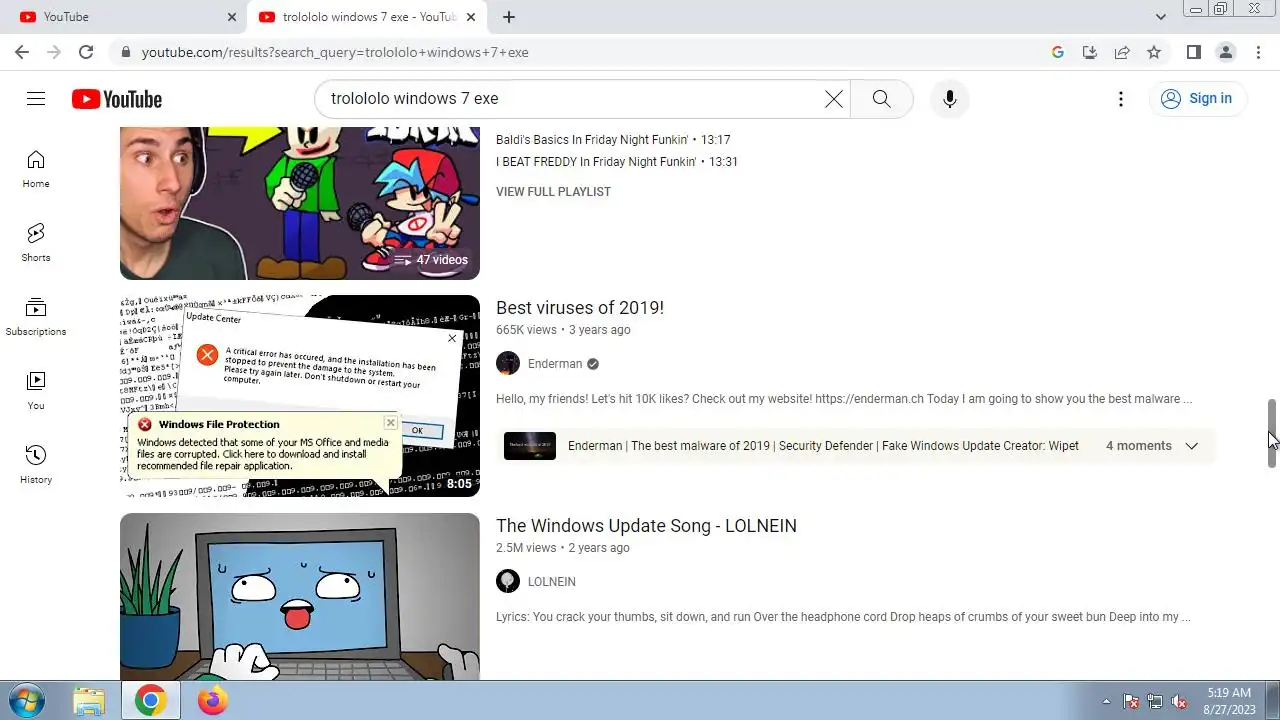Viewport: 1280px width, 720px height.
Task: Open Shorts in sidebar
Action: pyautogui.click(x=36, y=243)
